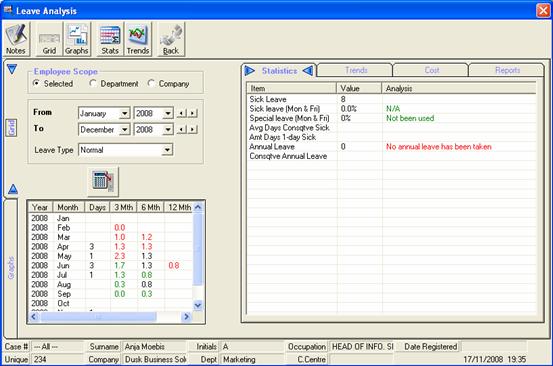Click Leave Analysis title bar app icon
Image resolution: width=553 pixels, height=366 pixels.
click(8, 10)
